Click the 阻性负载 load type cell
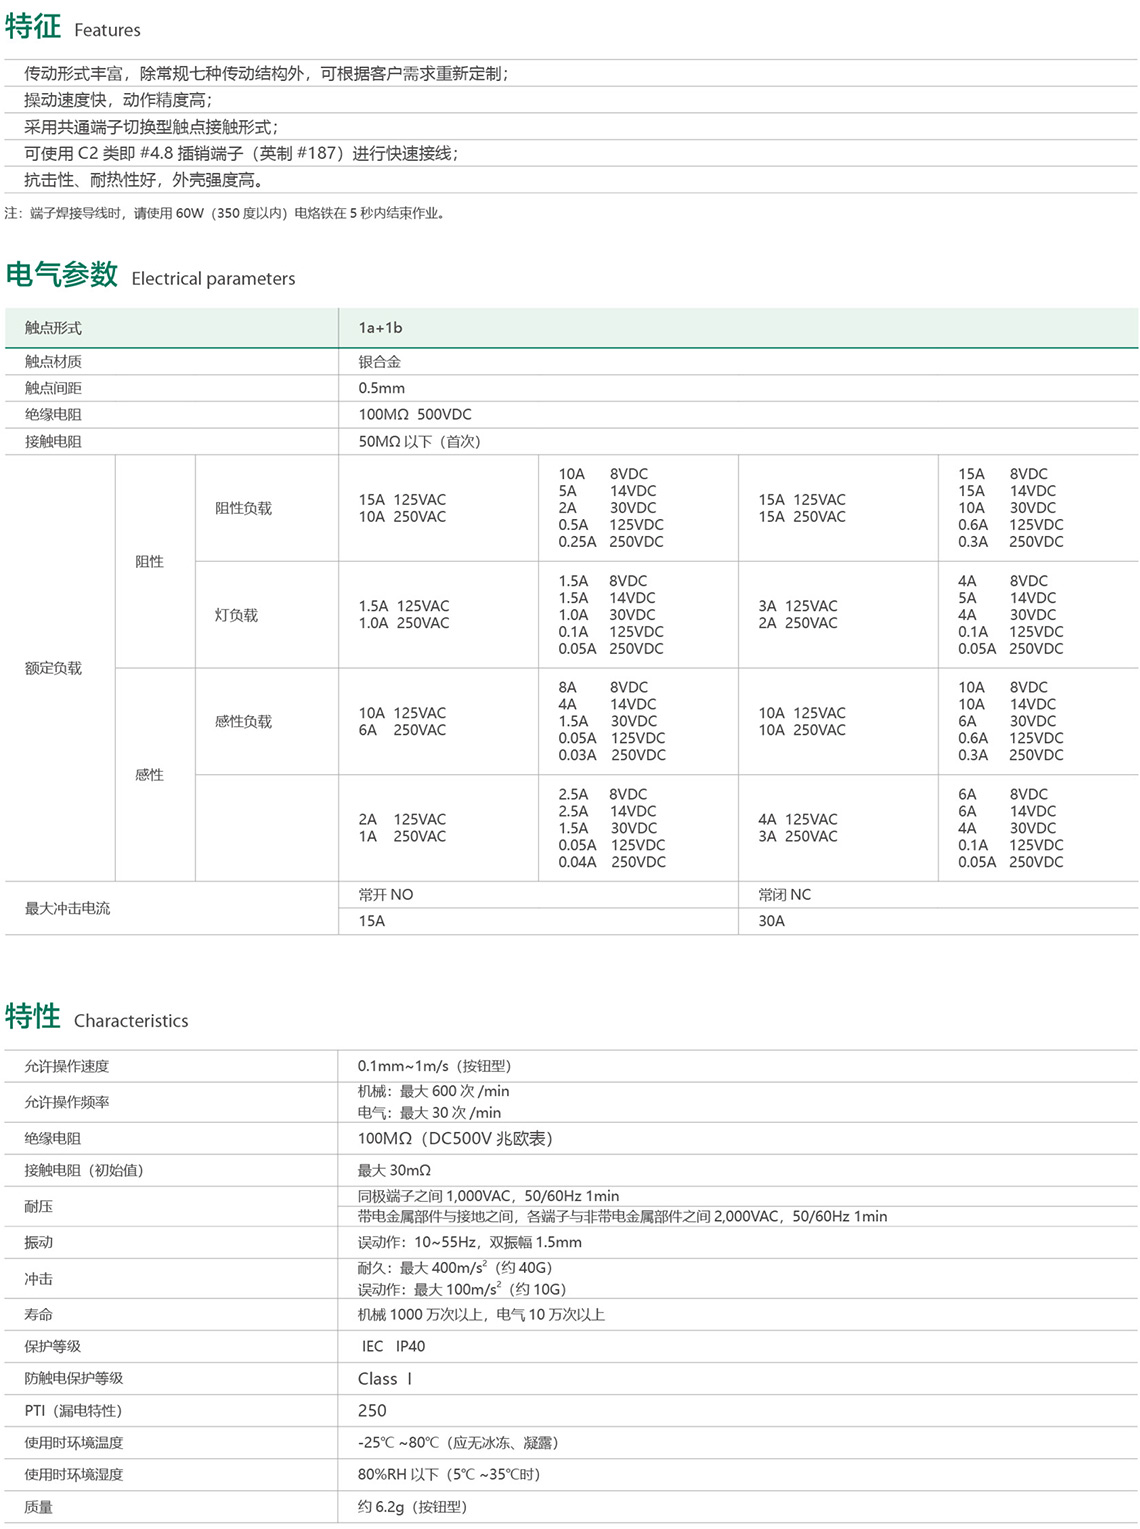This screenshot has width=1140, height=1529. [x=243, y=508]
